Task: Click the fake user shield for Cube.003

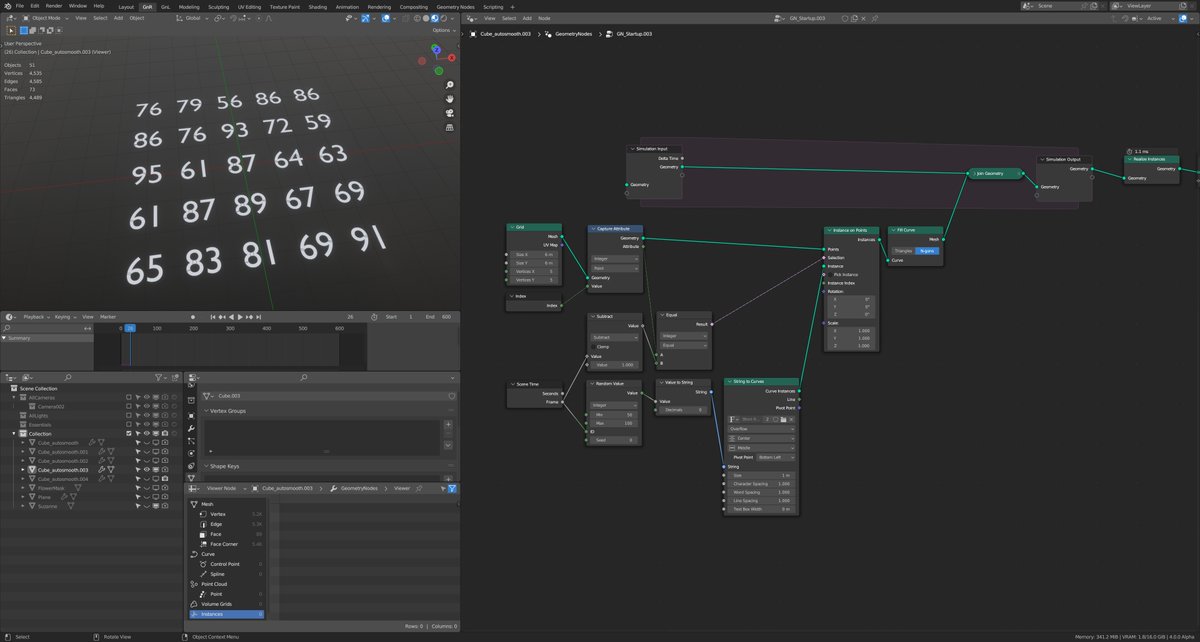Action: coord(452,397)
